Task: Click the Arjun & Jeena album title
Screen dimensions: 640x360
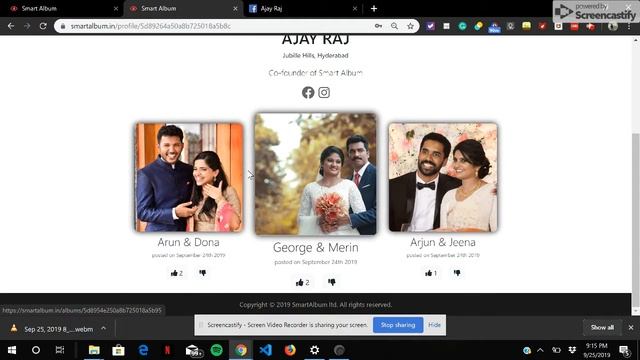Action: pos(443,242)
